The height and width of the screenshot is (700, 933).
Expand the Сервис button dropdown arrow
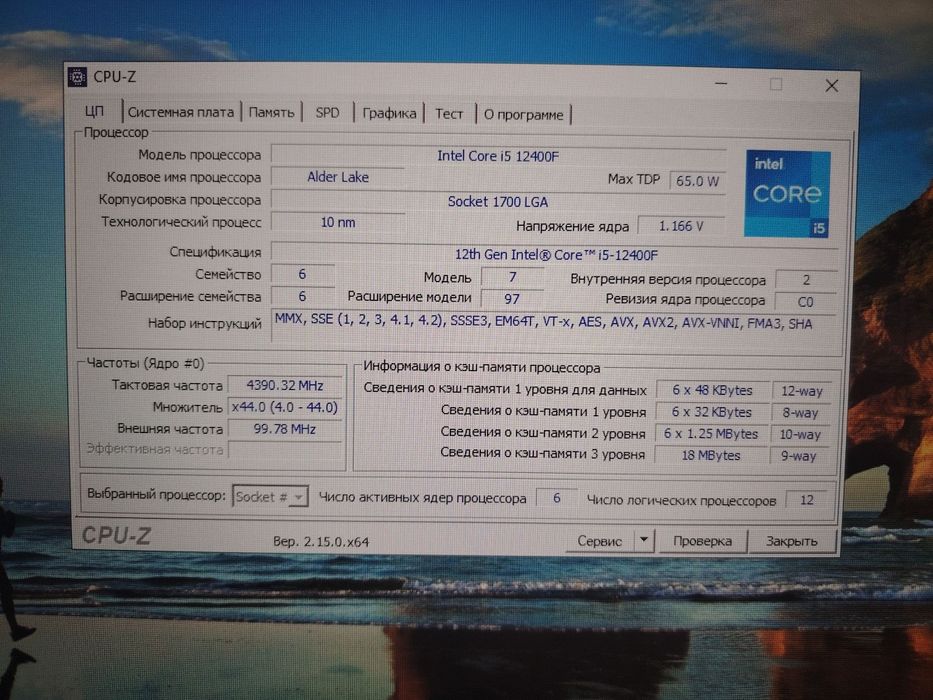pyautogui.click(x=644, y=540)
